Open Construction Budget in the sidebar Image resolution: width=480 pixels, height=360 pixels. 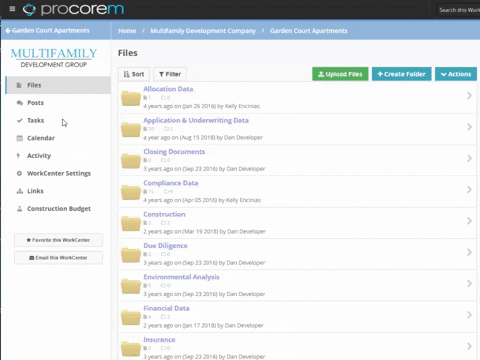[x=58, y=209]
